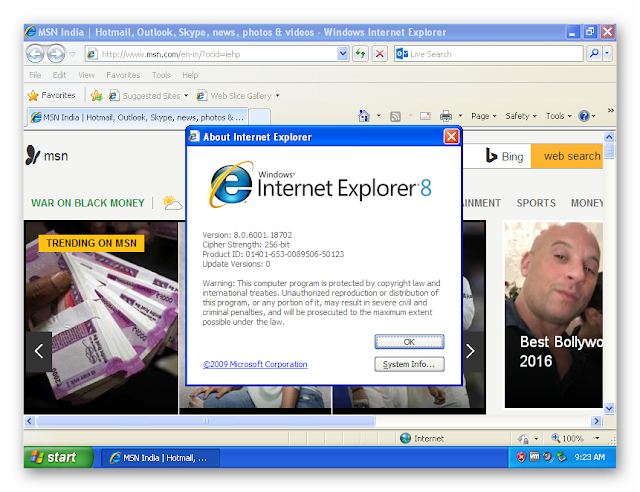
Task: Click the orange web search button
Action: point(567,156)
